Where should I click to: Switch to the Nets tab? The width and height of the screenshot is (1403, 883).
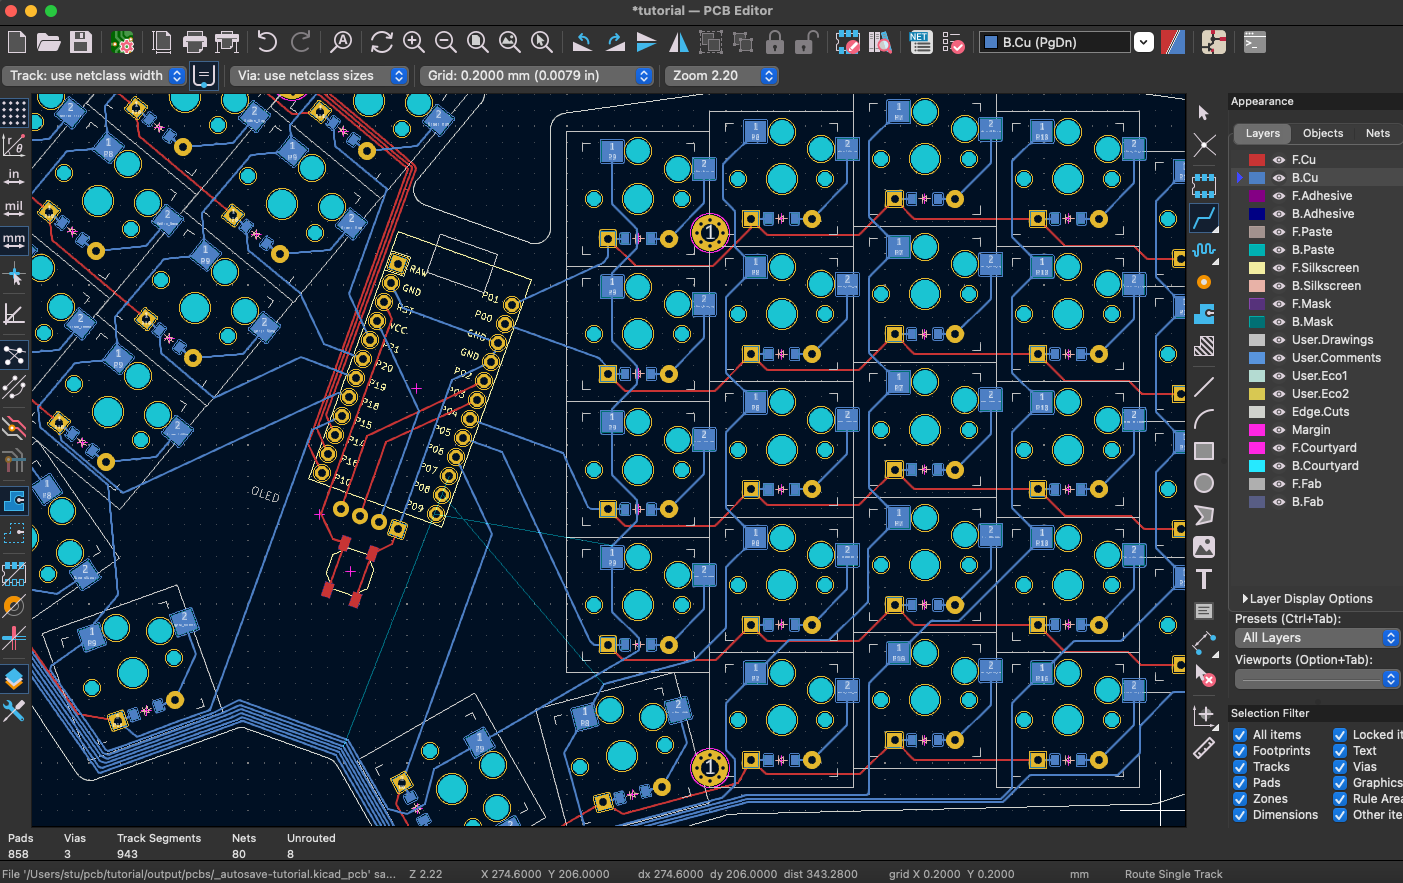(1377, 133)
